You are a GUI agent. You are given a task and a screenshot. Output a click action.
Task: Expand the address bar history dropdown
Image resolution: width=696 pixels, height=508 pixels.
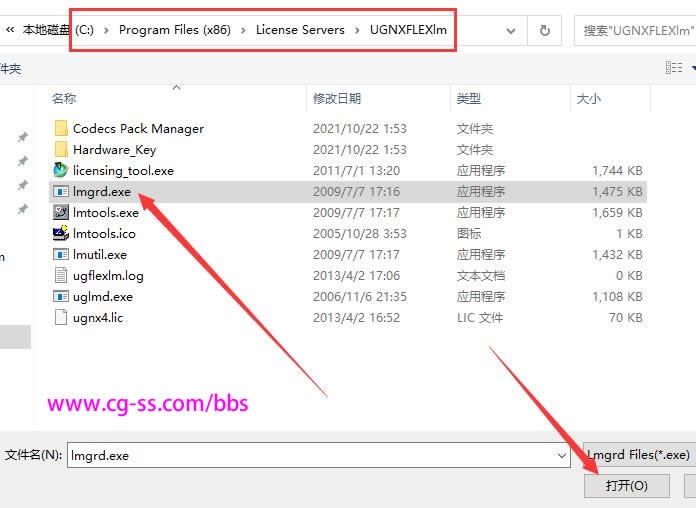point(510,30)
